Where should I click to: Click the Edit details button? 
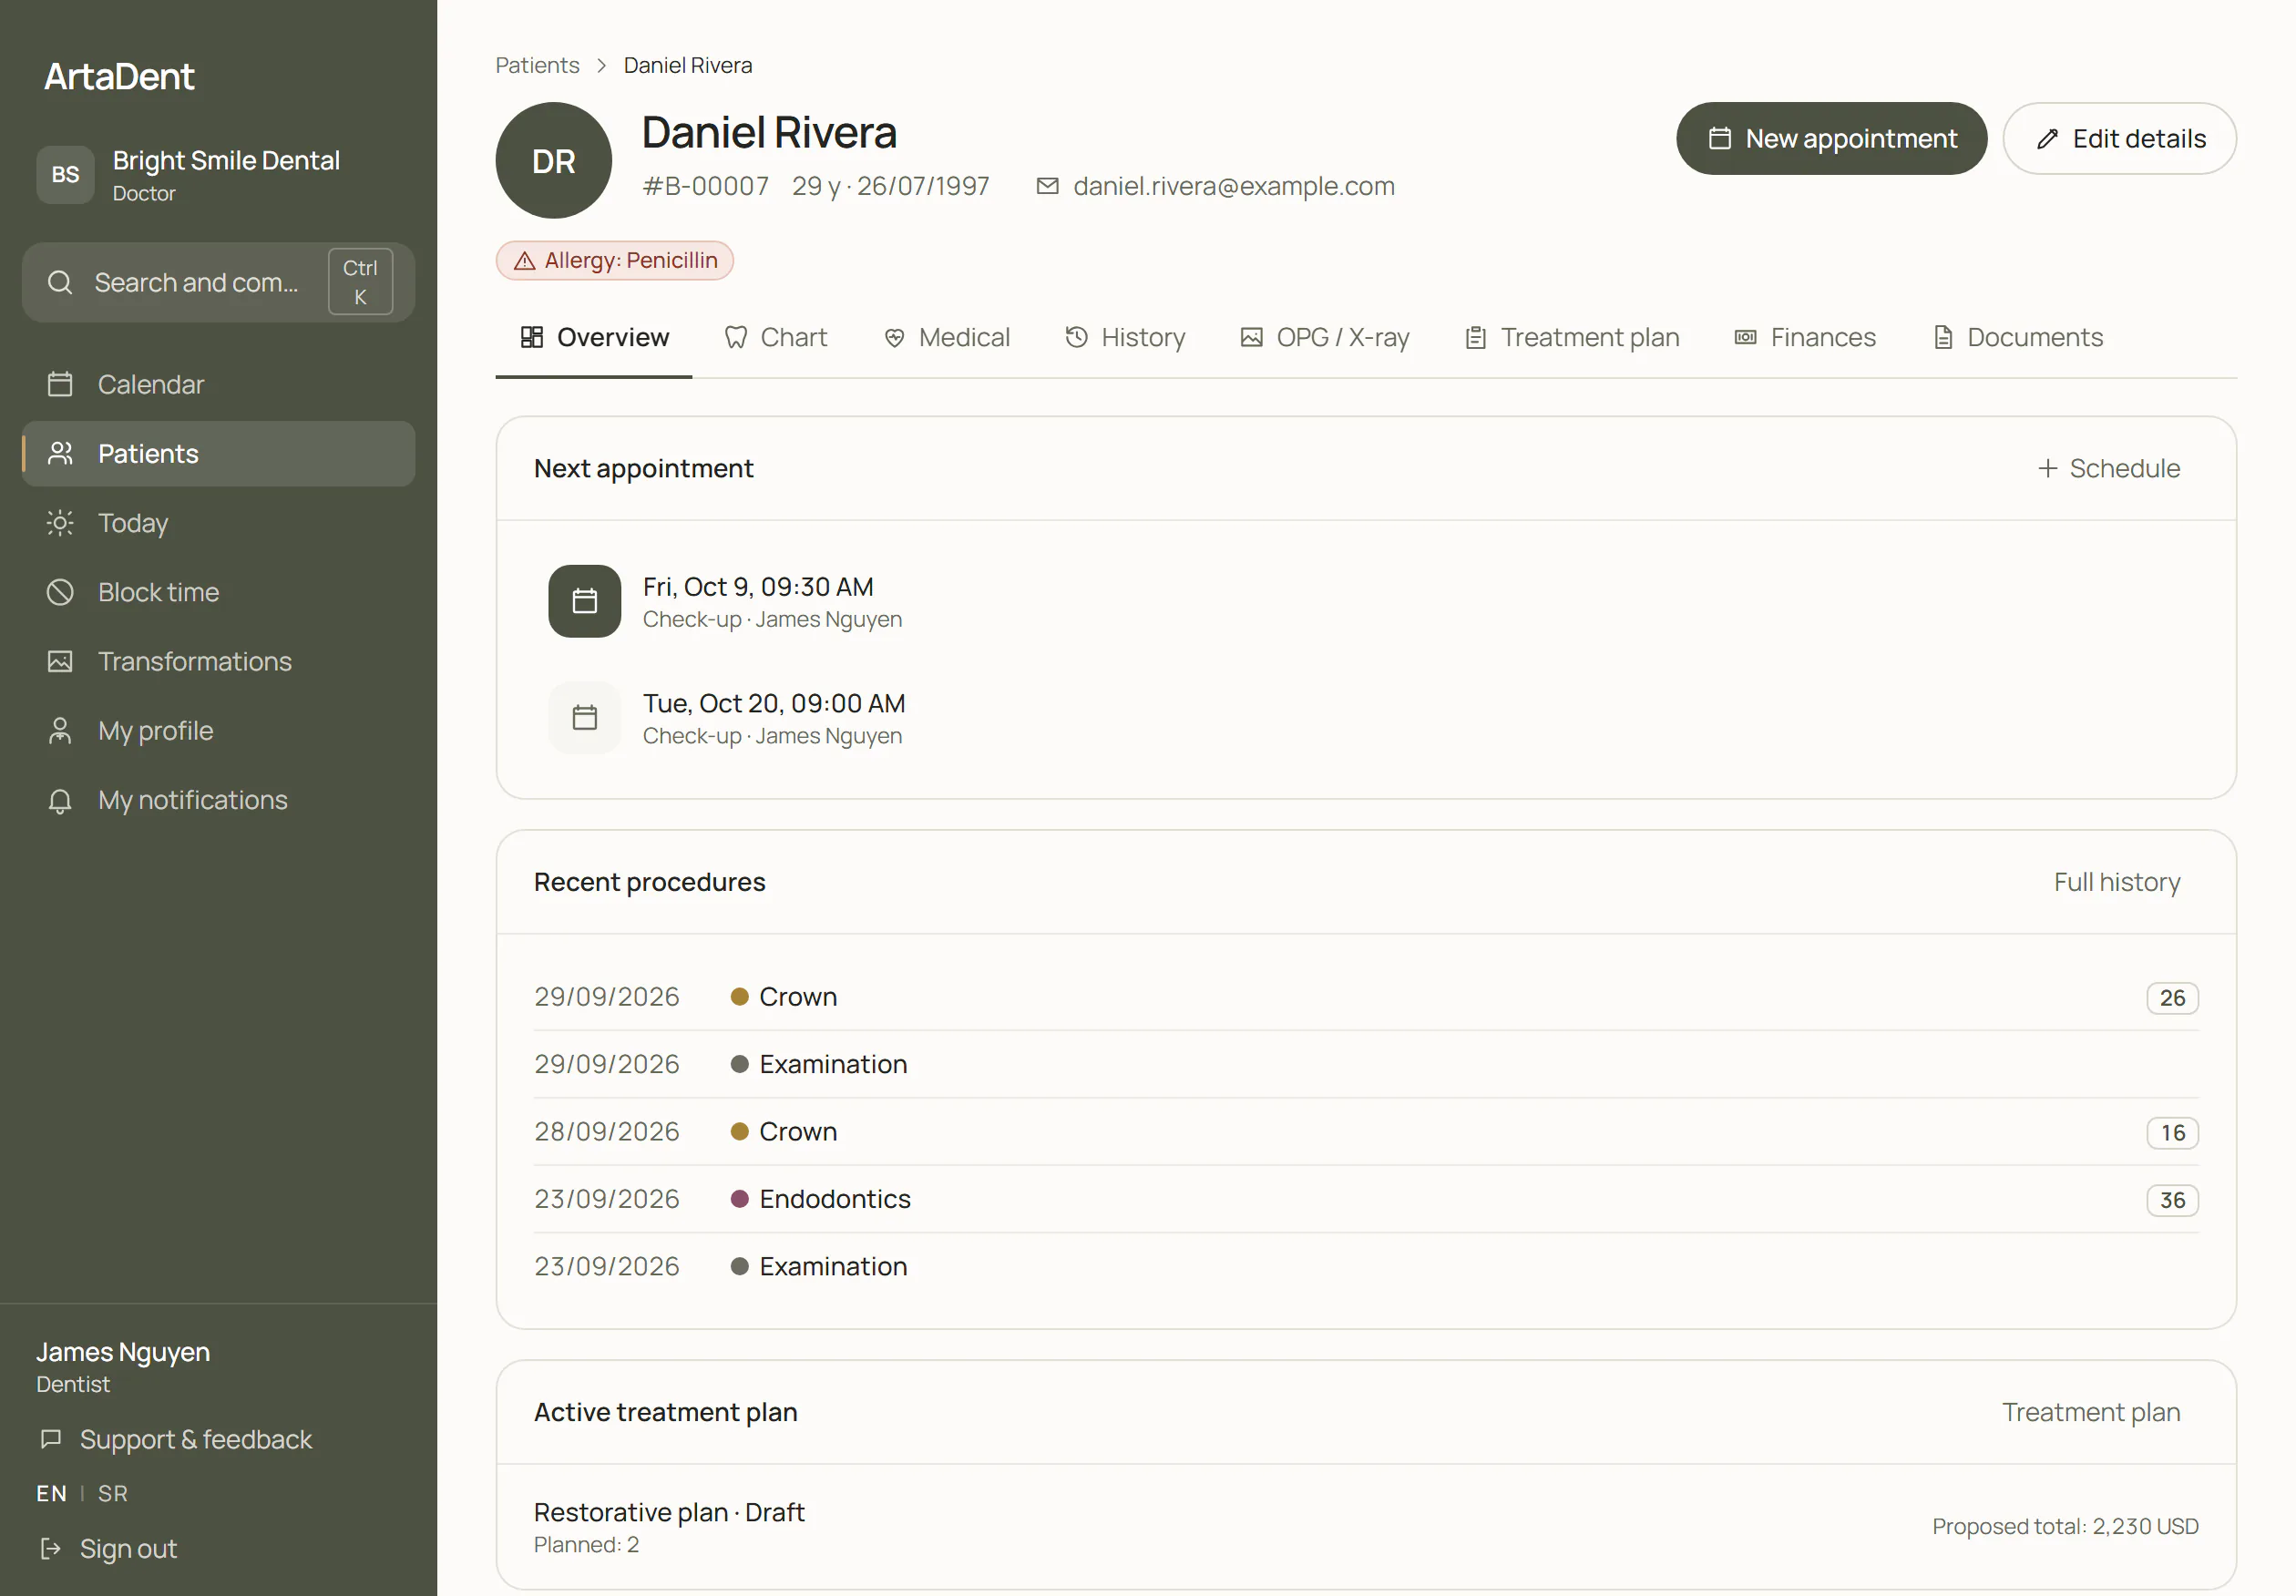point(2119,138)
